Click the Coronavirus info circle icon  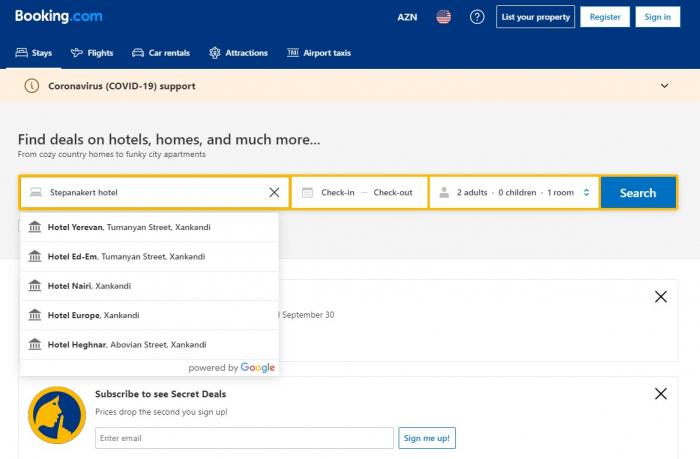(x=32, y=86)
